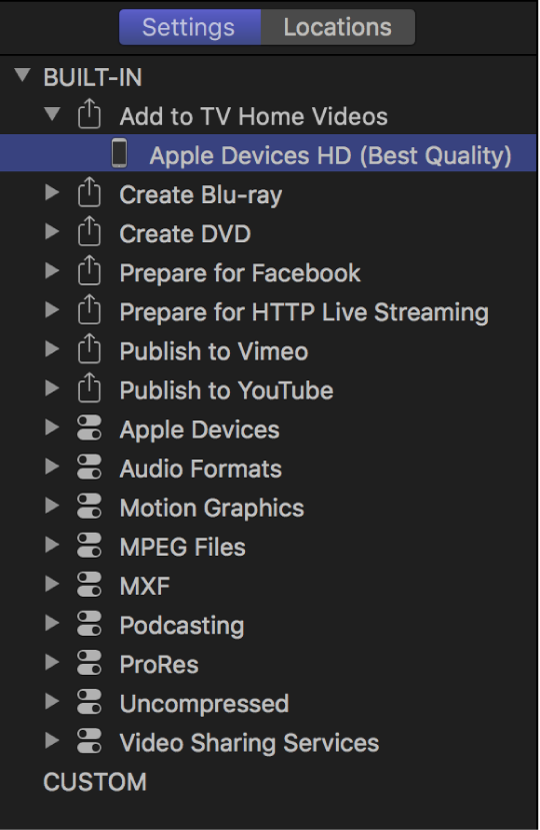The image size is (540, 830).
Task: Click settings-group icon beside Podcasting
Action: click(89, 624)
